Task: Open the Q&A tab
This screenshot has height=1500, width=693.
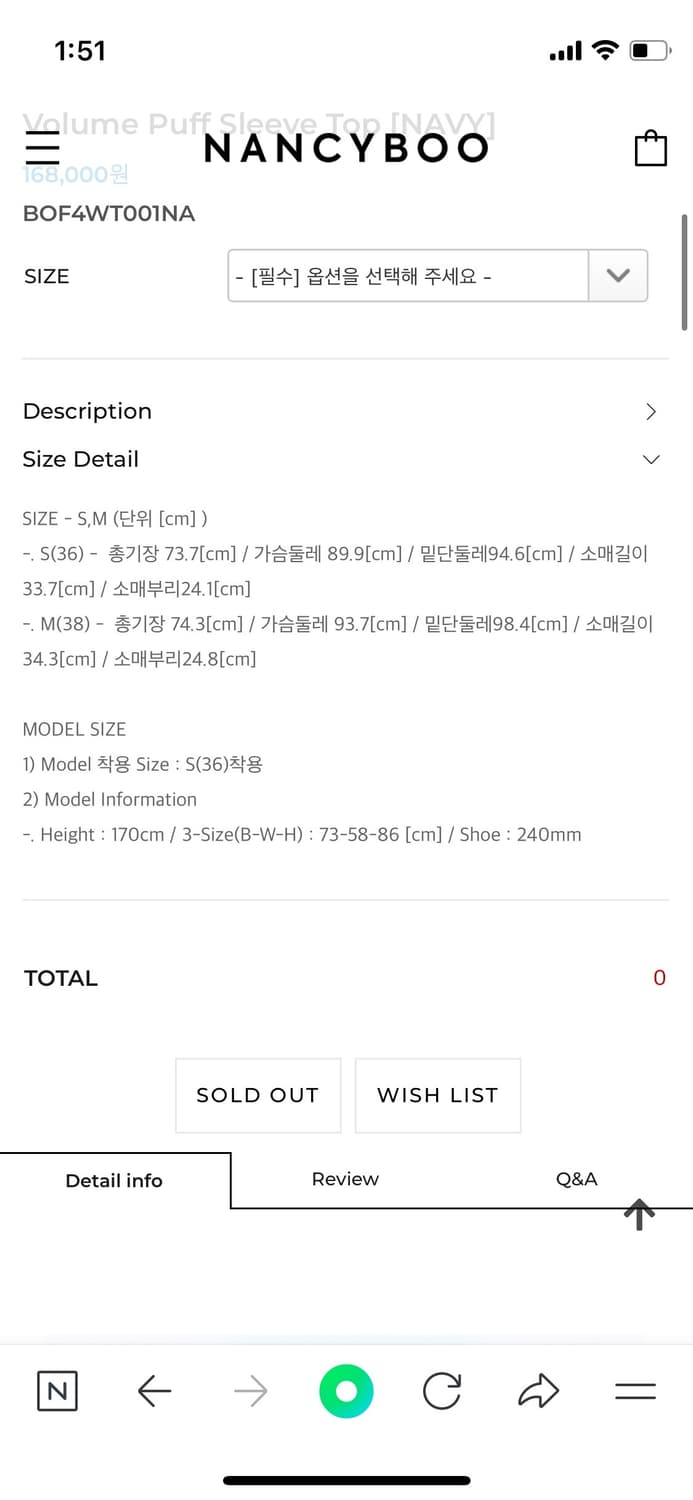Action: 577,1179
